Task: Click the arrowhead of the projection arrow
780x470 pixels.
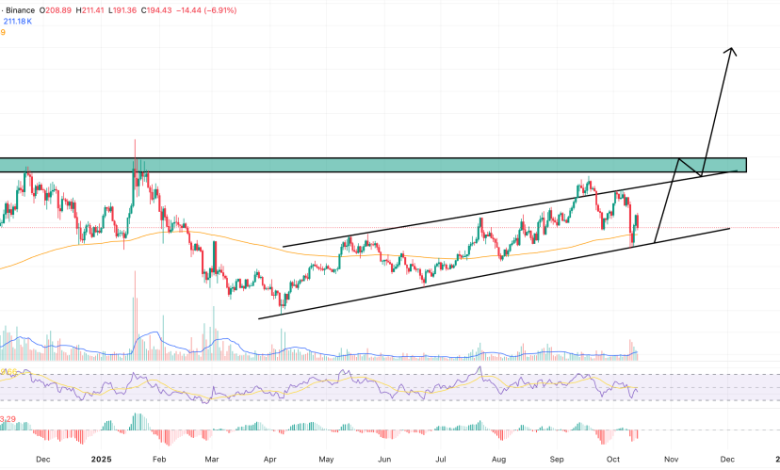Action: [x=732, y=51]
